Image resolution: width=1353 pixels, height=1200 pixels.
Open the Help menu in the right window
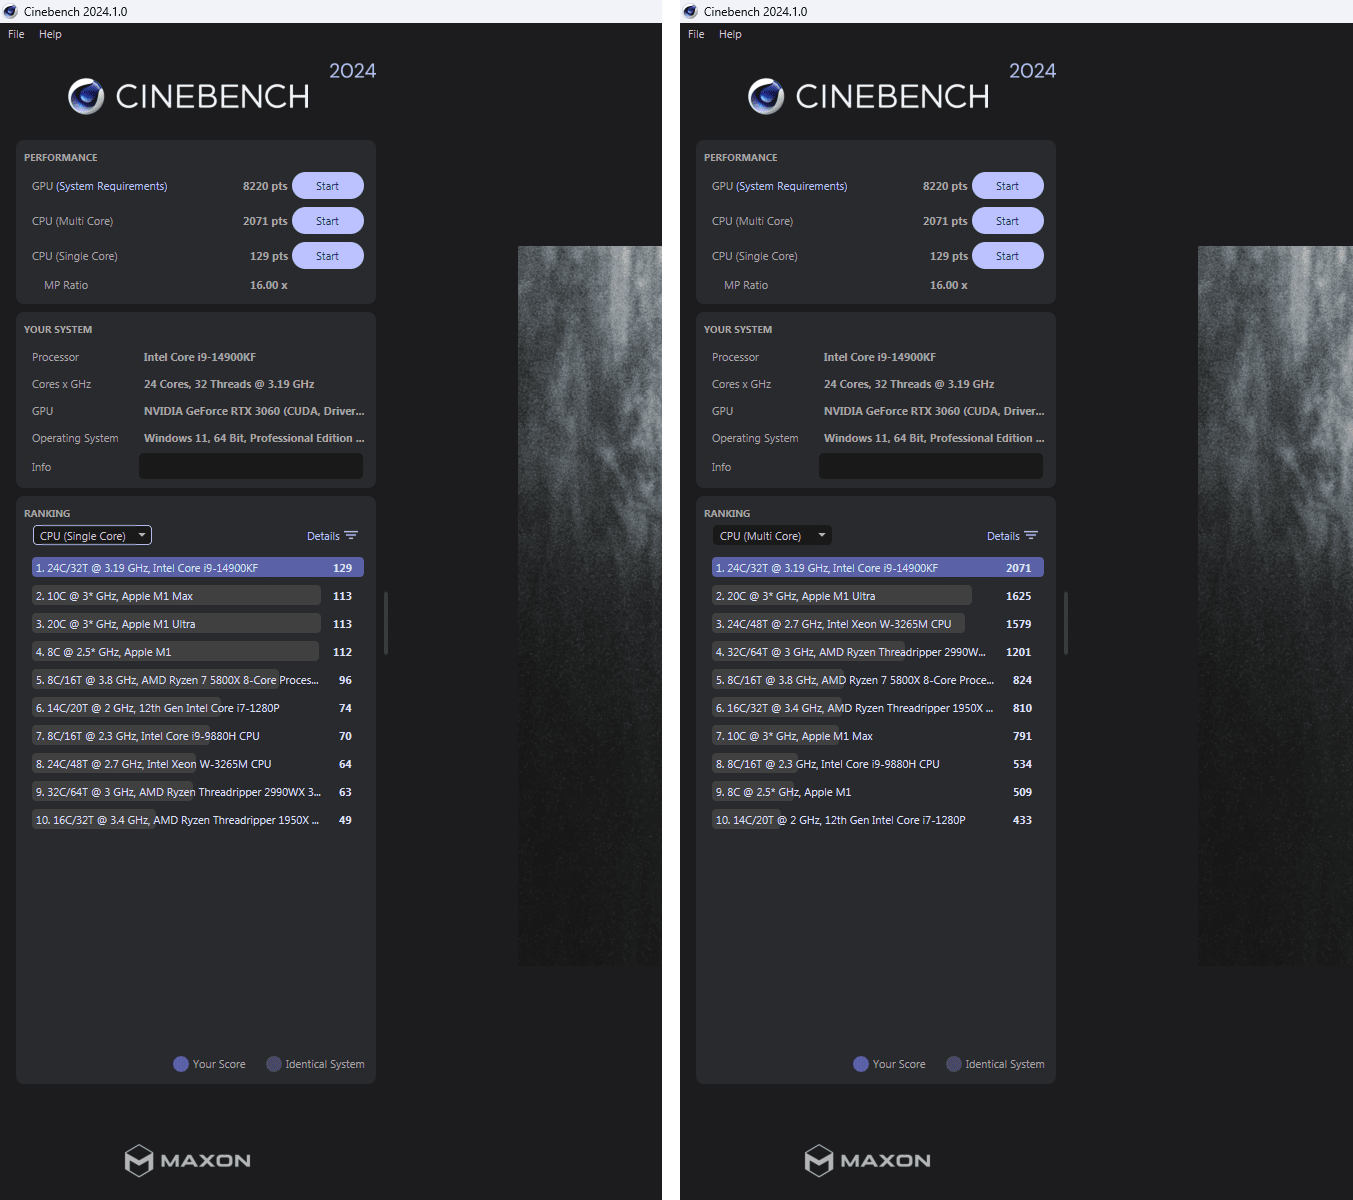click(x=730, y=34)
